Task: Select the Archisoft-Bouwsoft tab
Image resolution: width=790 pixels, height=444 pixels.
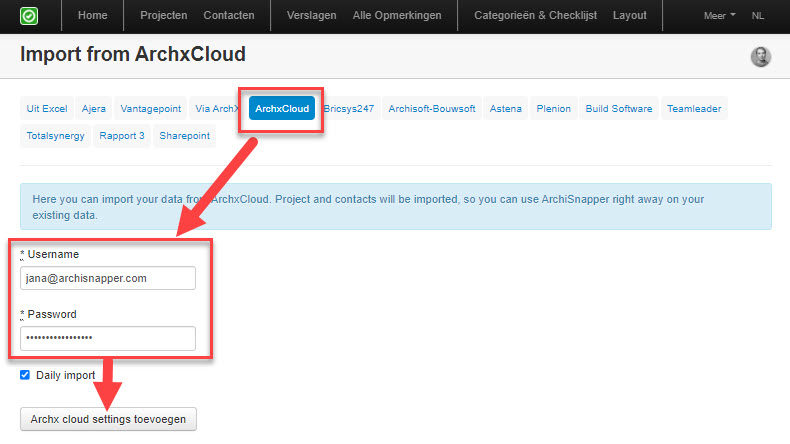Action: pos(432,108)
